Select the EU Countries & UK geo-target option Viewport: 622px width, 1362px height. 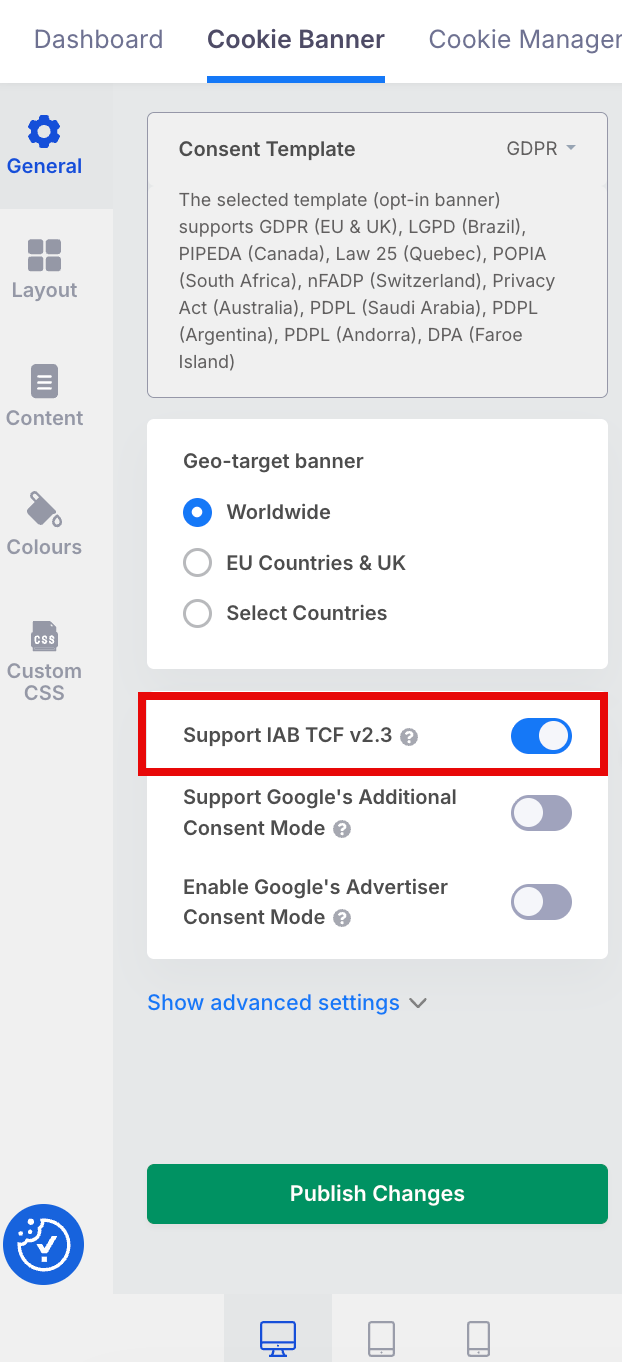tap(197, 563)
